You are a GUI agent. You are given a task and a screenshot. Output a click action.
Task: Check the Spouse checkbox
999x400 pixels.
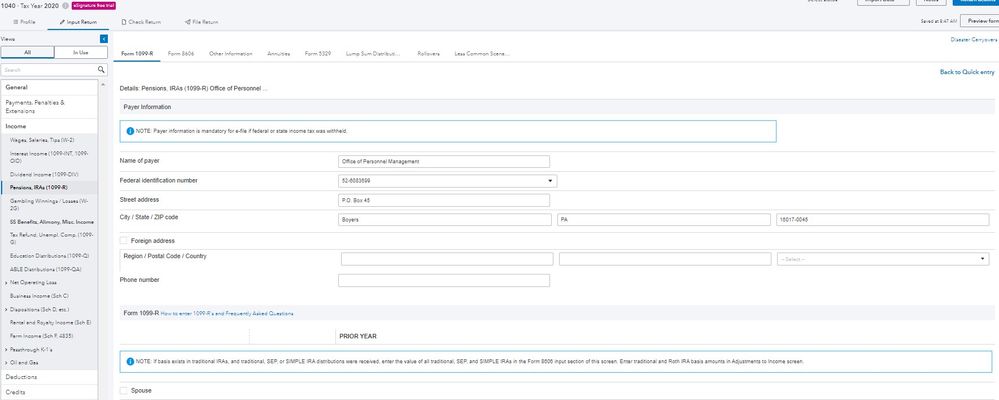124,390
